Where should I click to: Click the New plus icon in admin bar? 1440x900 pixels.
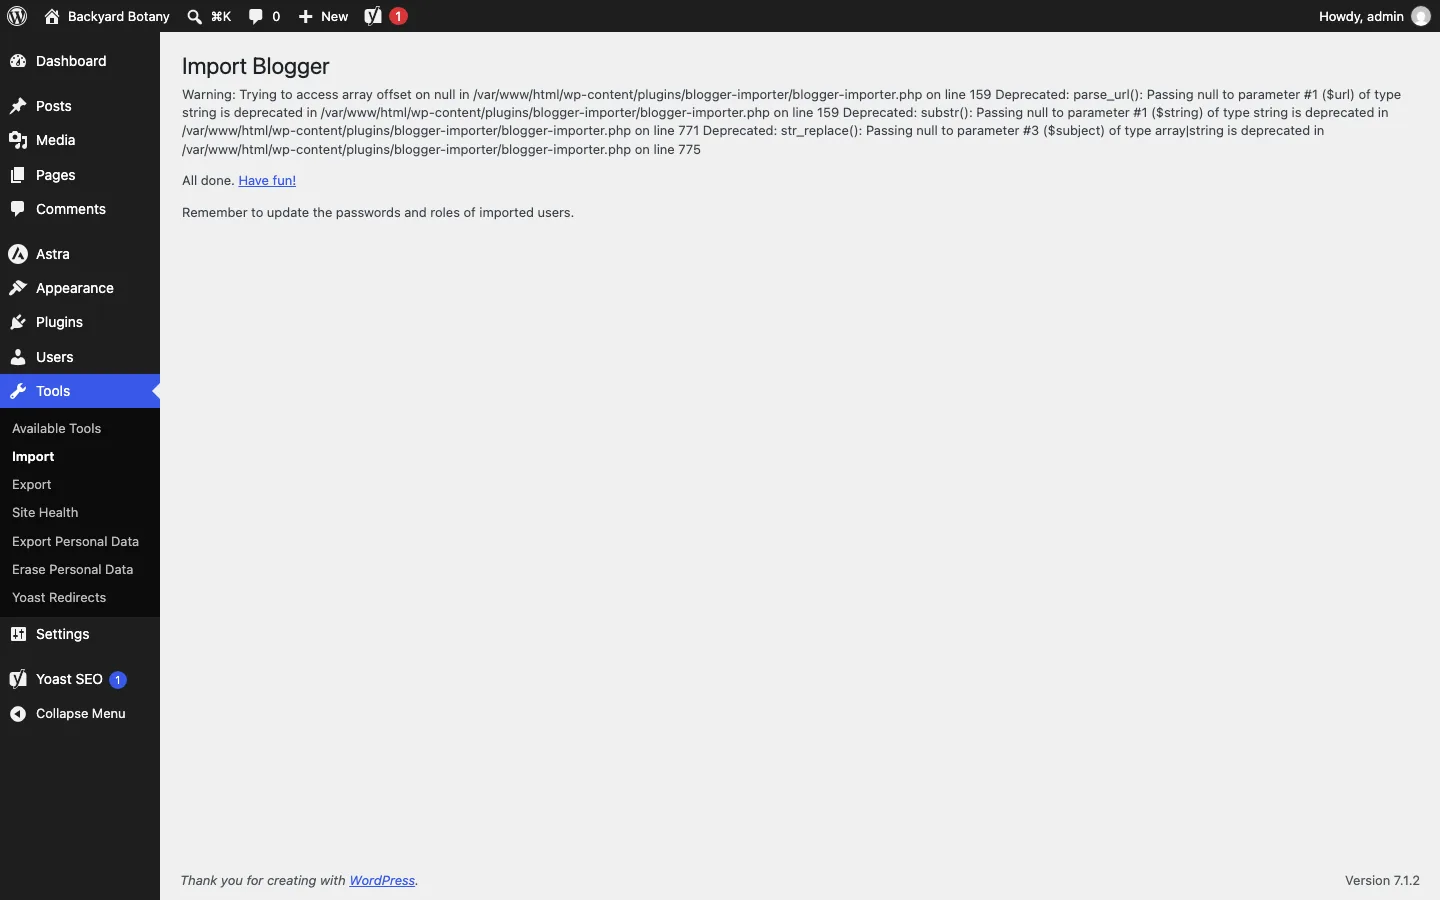point(306,16)
